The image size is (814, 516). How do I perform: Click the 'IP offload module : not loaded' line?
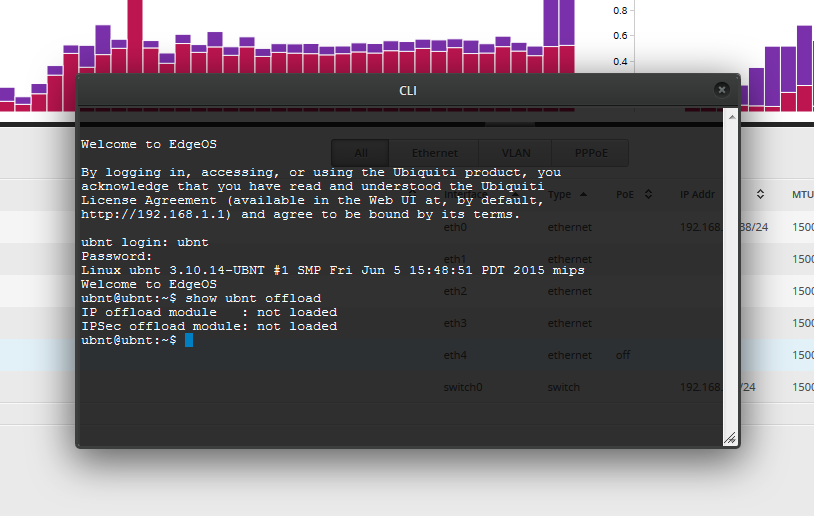pos(209,312)
